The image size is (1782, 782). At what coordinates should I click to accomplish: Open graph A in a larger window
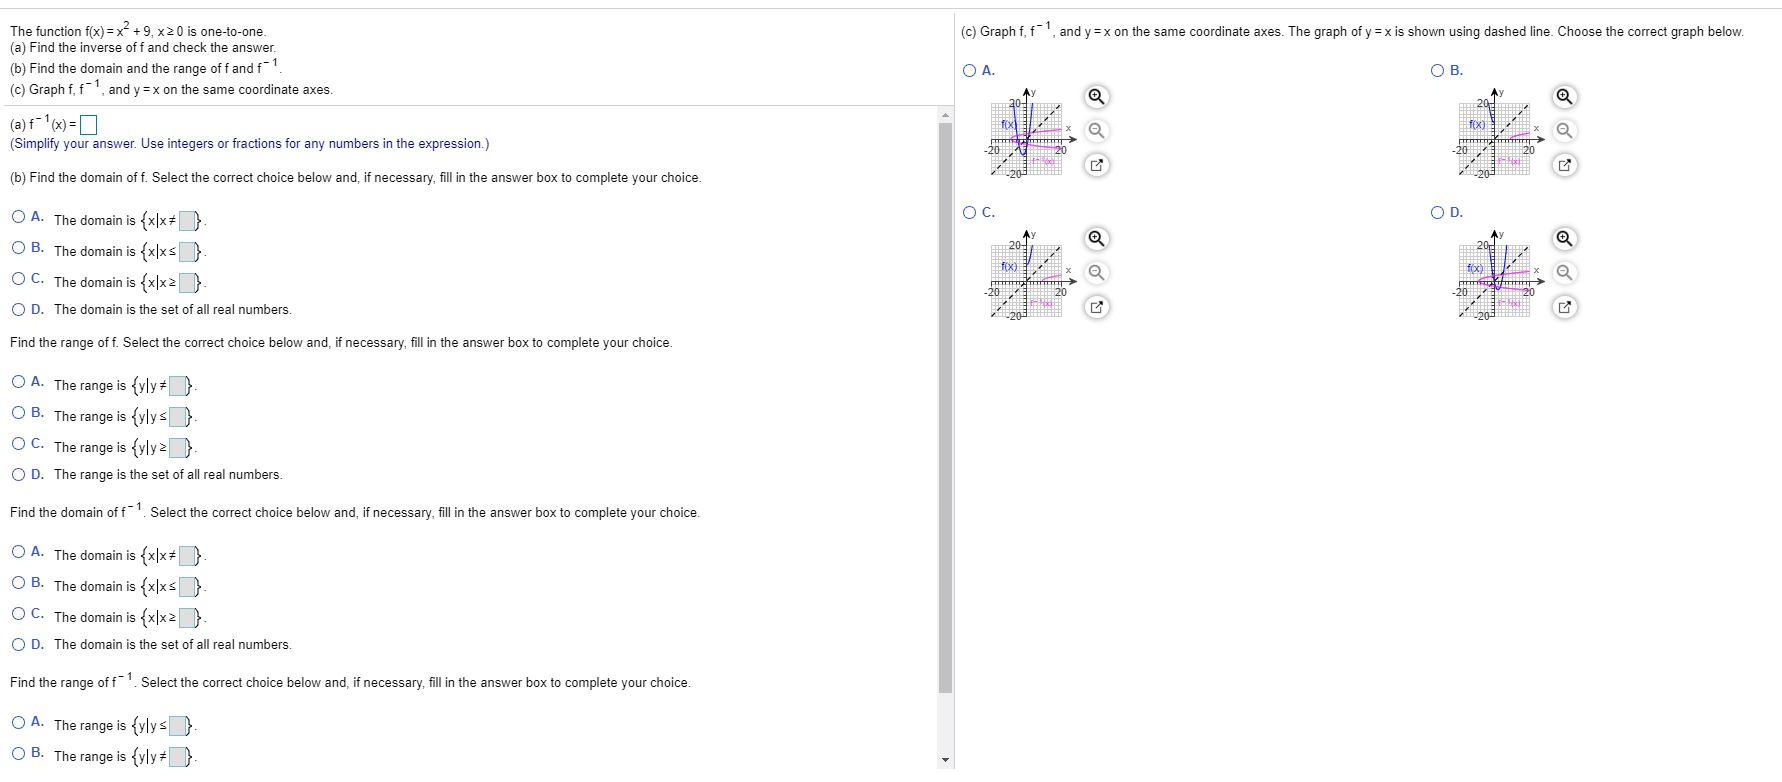click(1096, 165)
